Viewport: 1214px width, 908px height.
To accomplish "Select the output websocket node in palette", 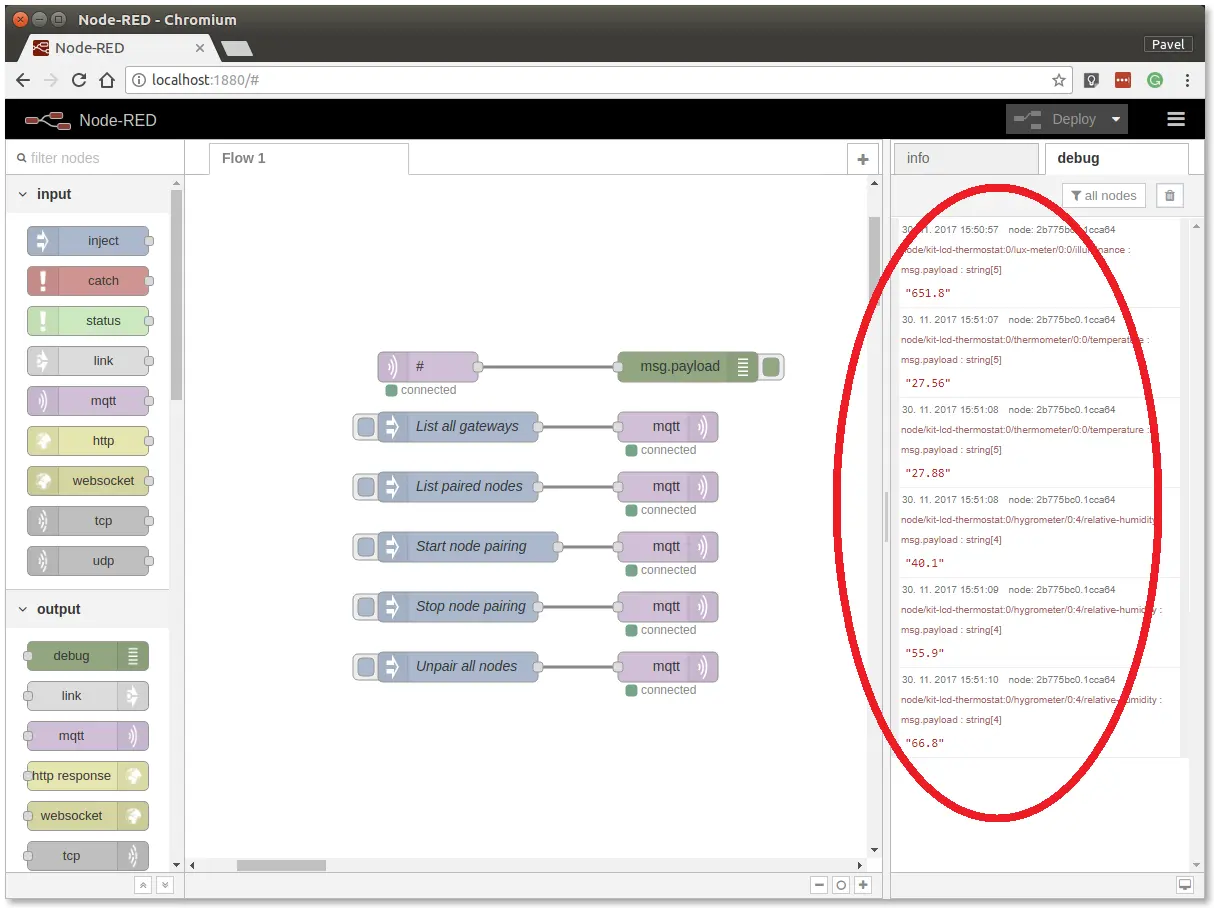I will coord(88,816).
